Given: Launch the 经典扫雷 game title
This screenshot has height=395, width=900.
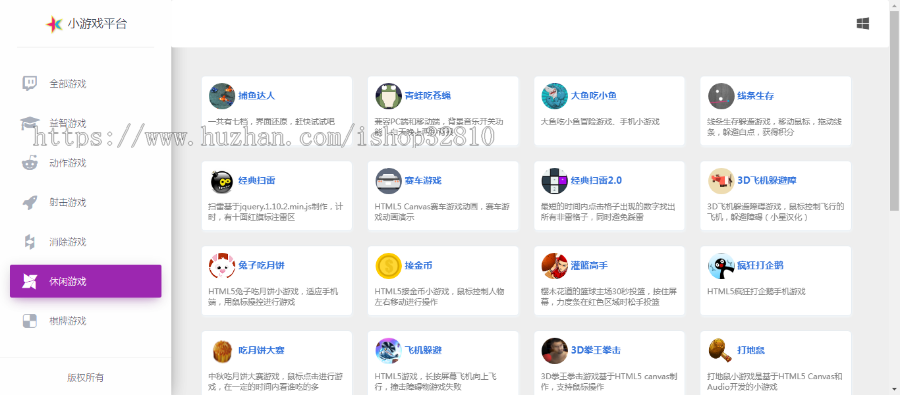Looking at the screenshot, I should [x=257, y=181].
